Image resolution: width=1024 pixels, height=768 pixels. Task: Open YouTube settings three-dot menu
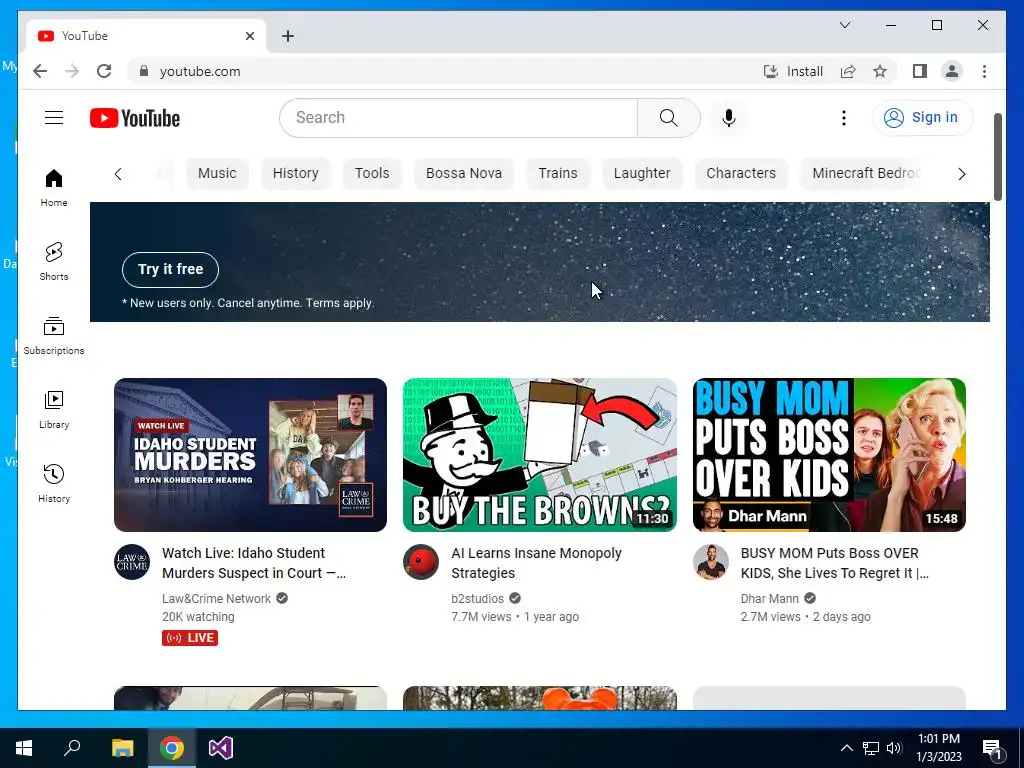click(844, 118)
